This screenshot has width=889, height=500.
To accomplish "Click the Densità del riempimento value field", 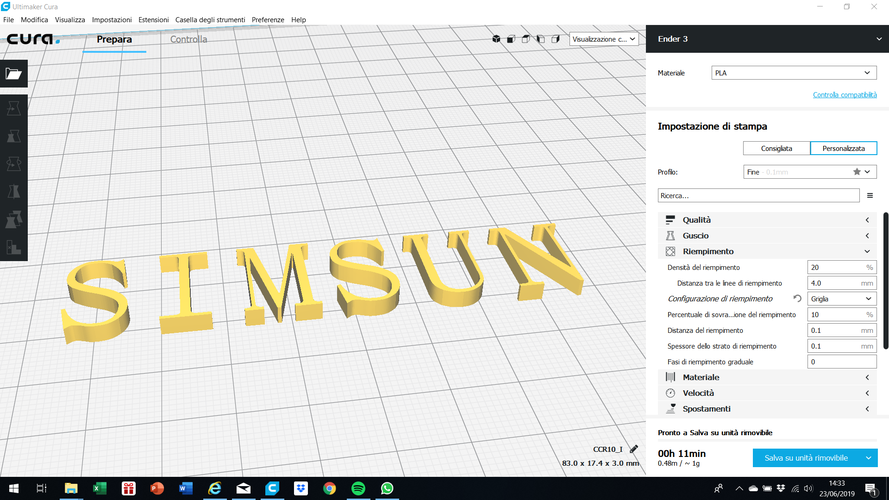I will [841, 268].
